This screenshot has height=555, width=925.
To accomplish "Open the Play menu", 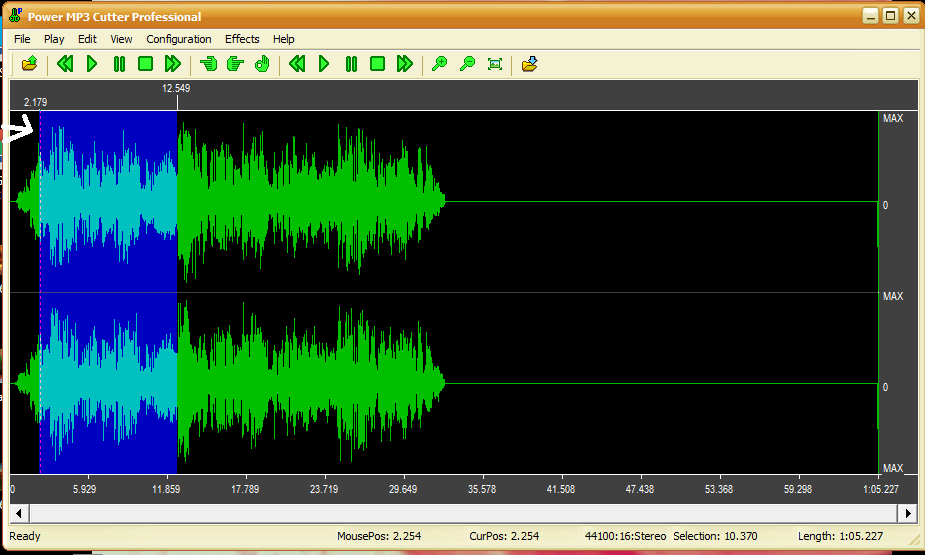I will tap(54, 39).
